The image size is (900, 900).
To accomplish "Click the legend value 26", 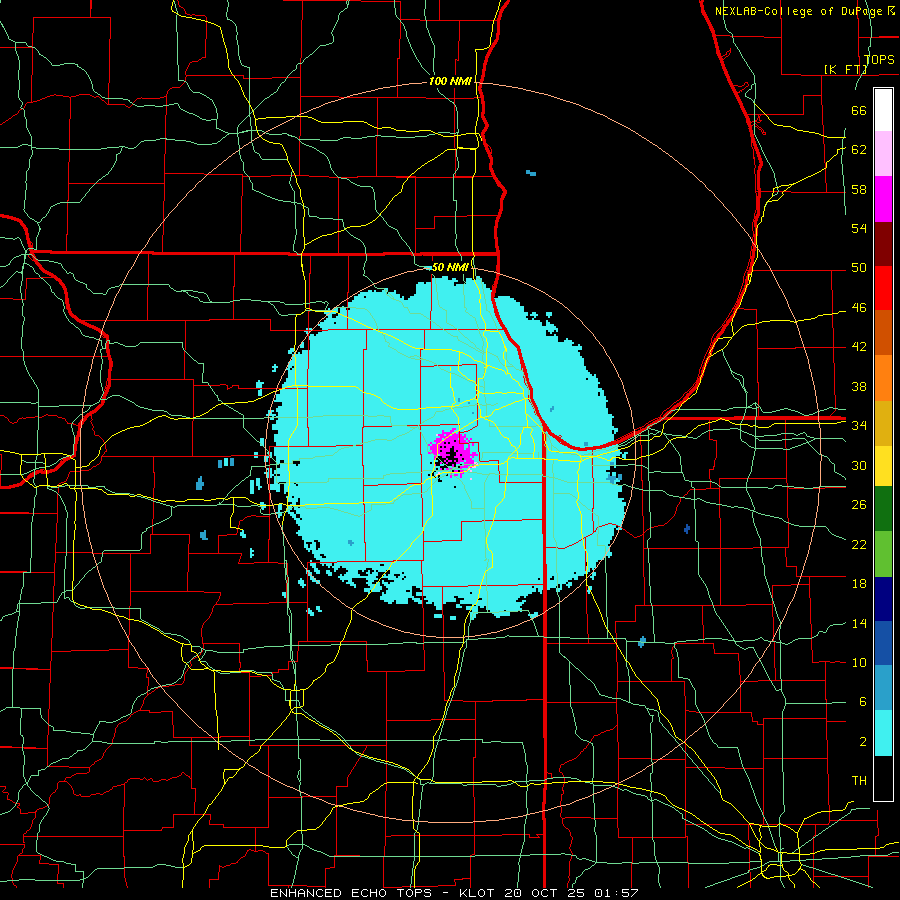I will click(x=859, y=505).
